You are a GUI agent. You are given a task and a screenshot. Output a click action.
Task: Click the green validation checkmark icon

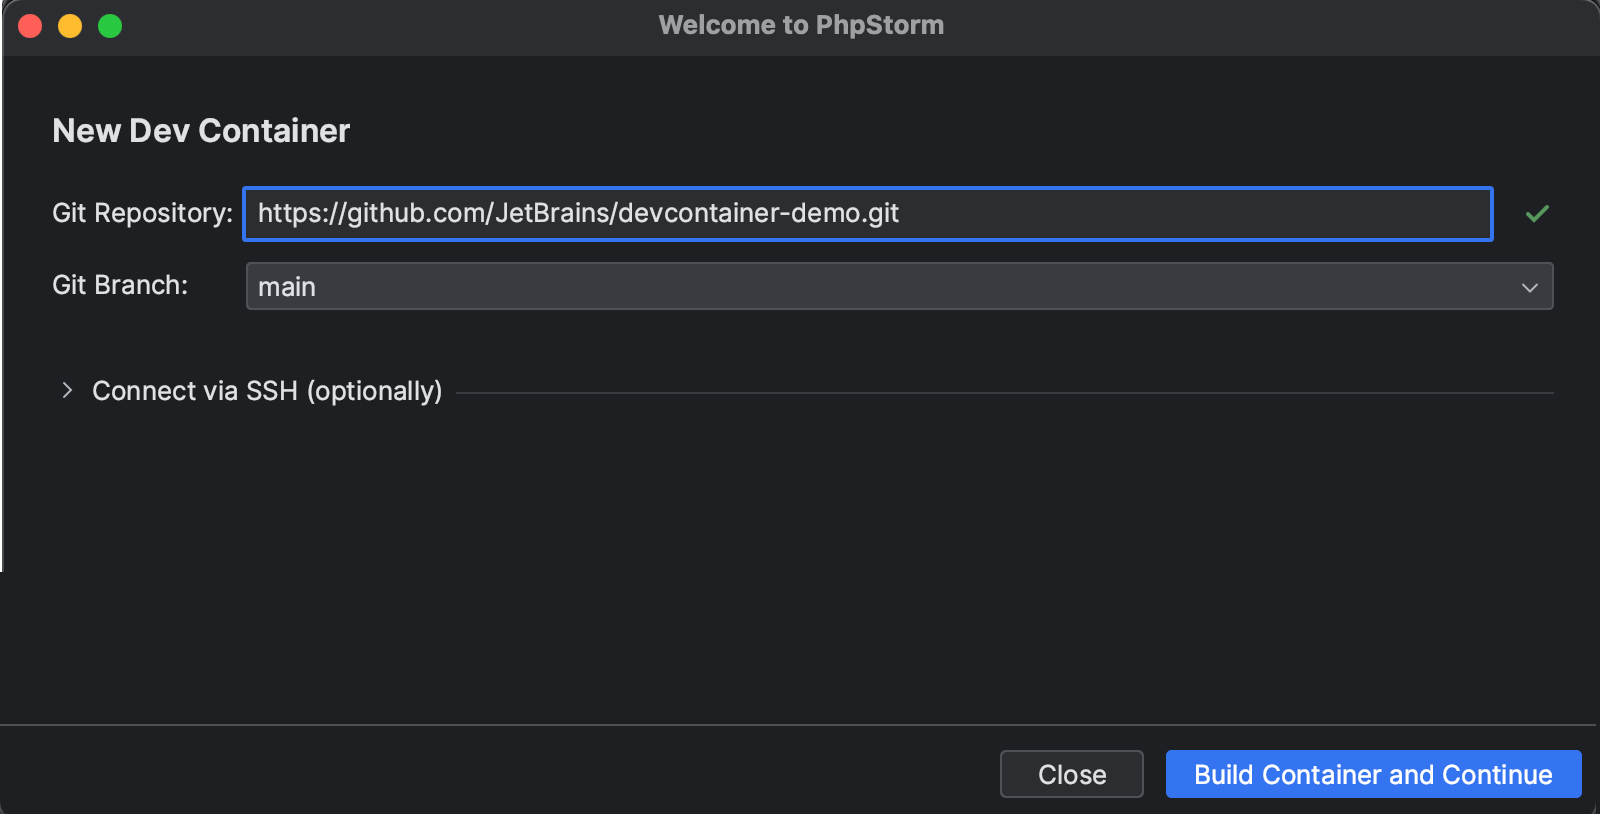tap(1537, 213)
